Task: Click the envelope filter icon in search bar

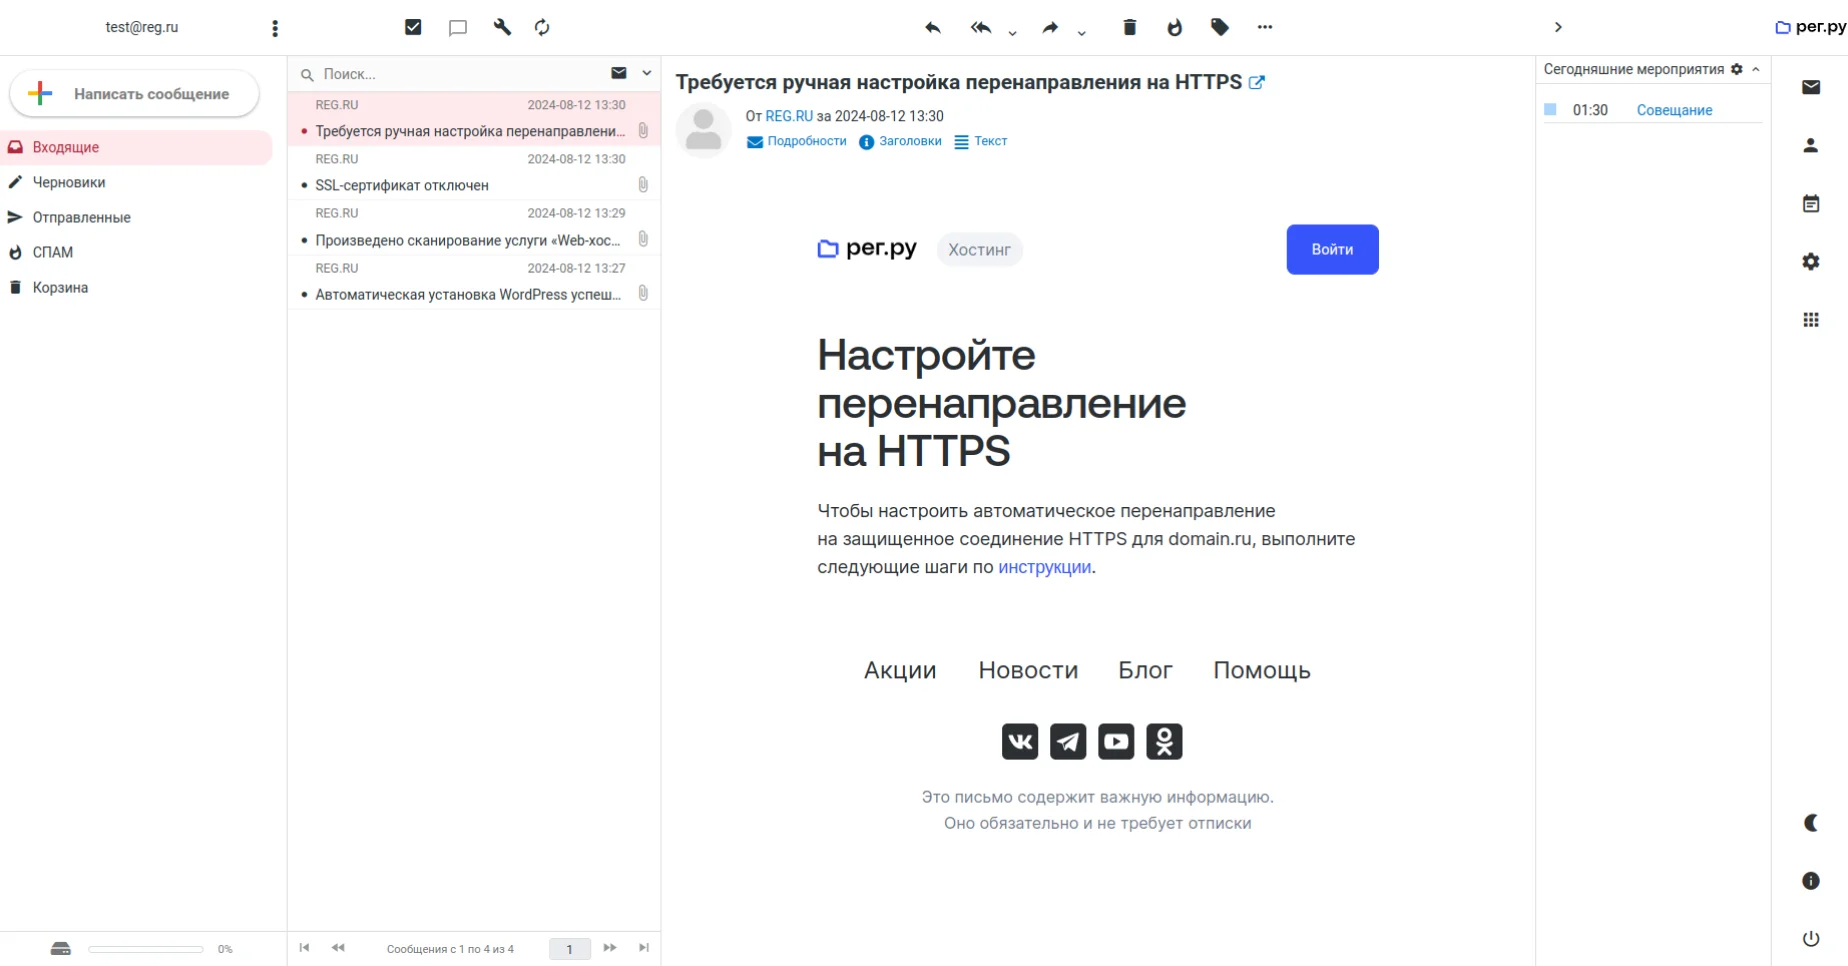Action: tap(619, 73)
